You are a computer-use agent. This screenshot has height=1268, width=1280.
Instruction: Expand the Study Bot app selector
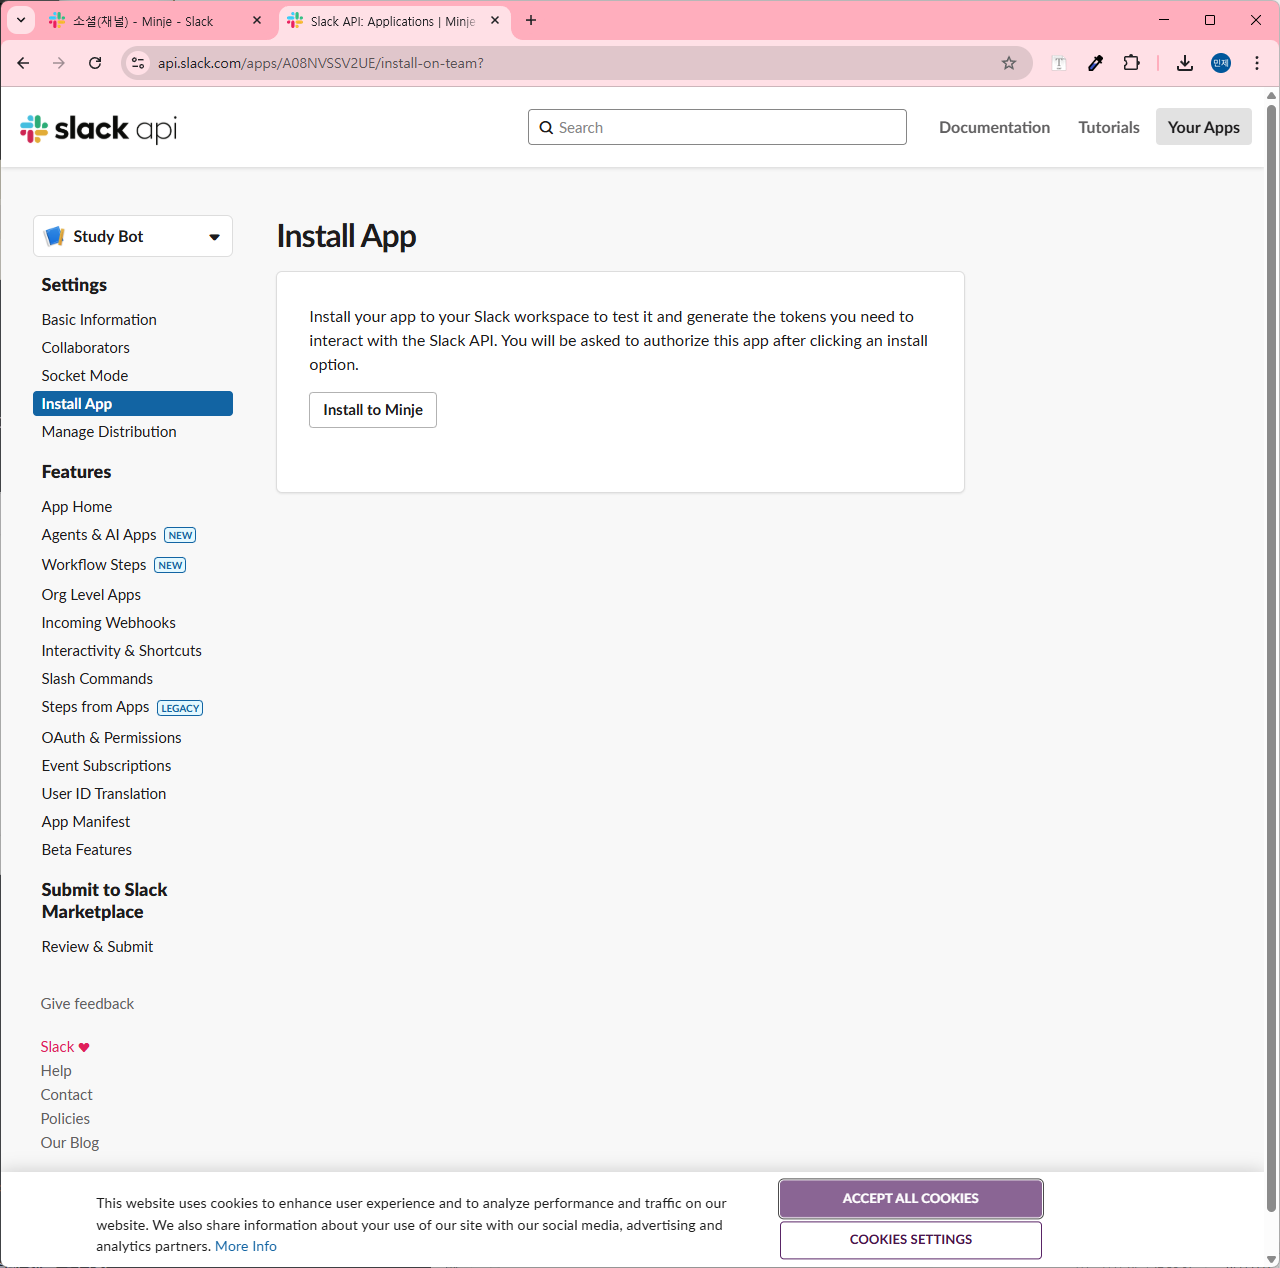[x=133, y=236]
